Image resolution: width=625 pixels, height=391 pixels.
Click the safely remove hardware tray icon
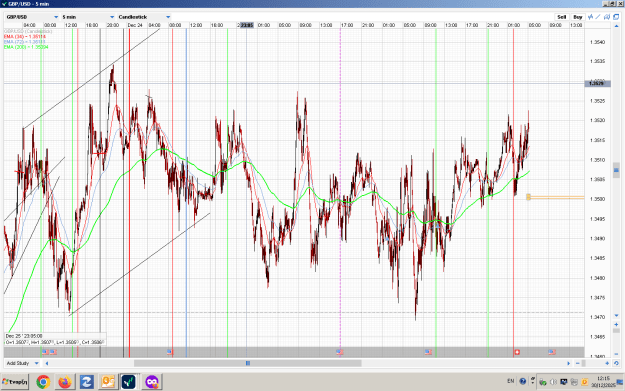click(542, 382)
